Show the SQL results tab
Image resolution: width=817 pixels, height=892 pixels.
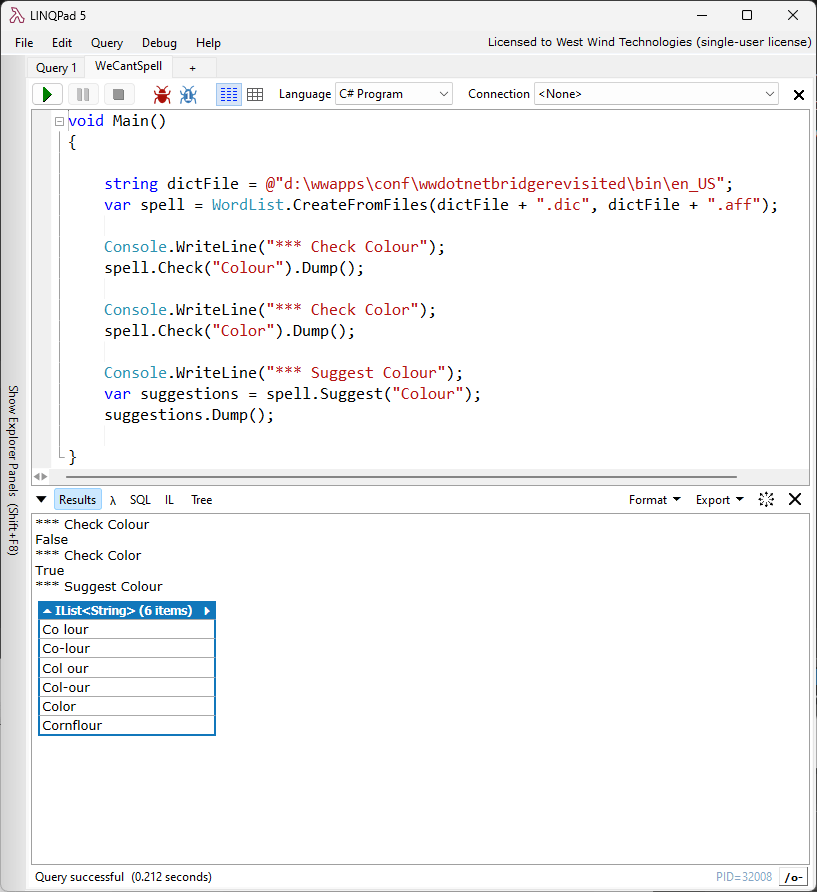pos(140,500)
